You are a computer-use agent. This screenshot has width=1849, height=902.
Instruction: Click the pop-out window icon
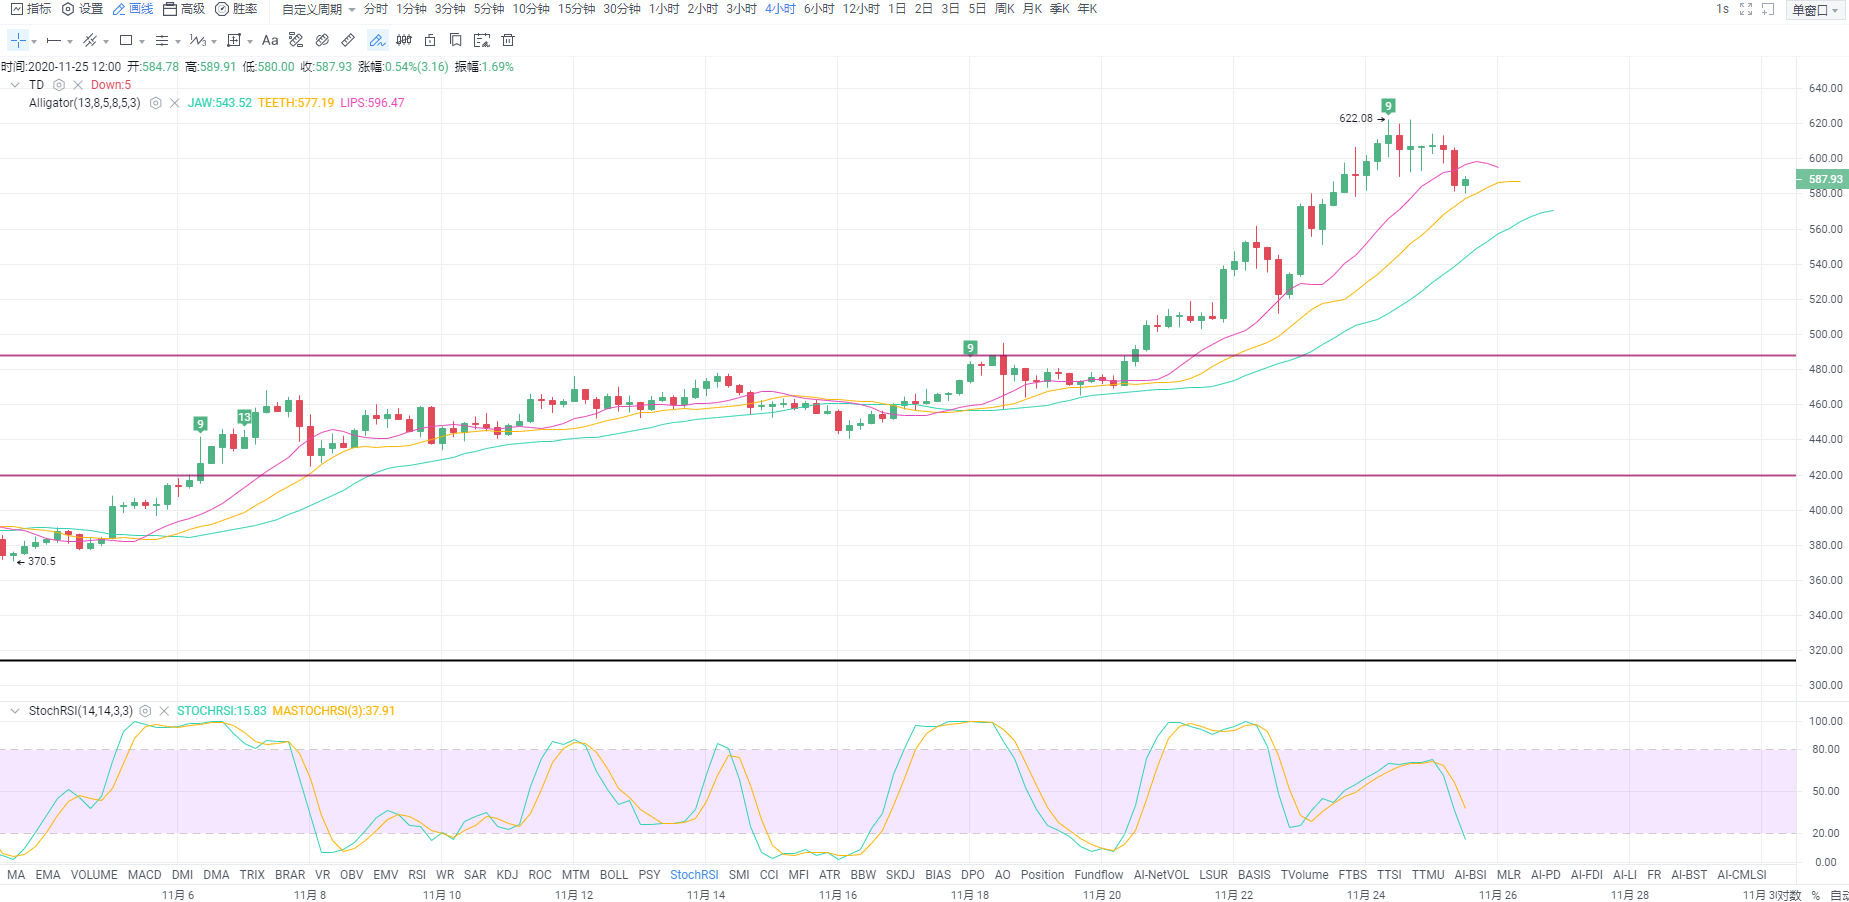tap(1768, 9)
